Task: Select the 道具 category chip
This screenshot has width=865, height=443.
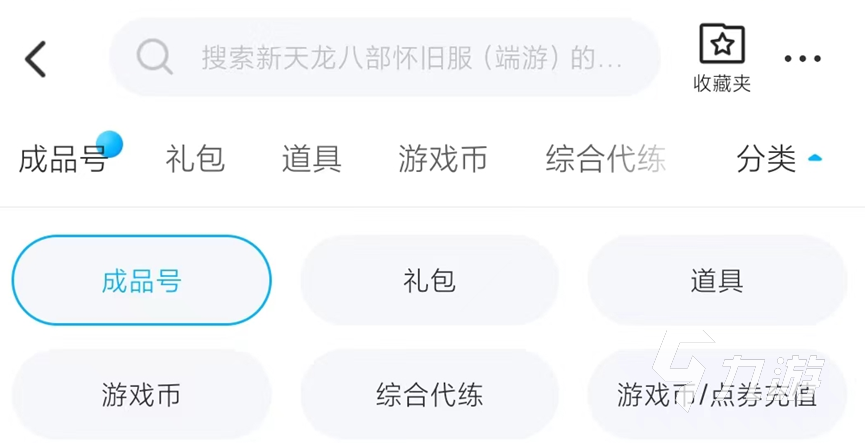Action: pos(717,281)
